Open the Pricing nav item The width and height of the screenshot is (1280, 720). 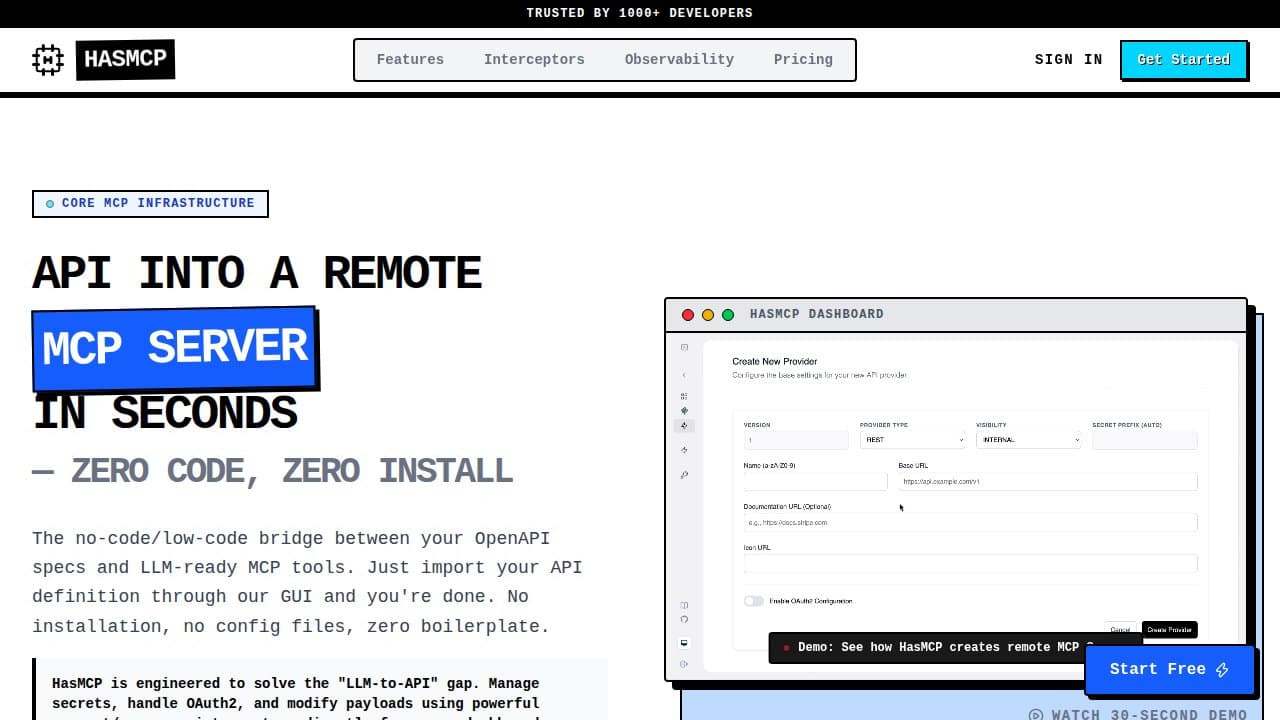point(803,60)
